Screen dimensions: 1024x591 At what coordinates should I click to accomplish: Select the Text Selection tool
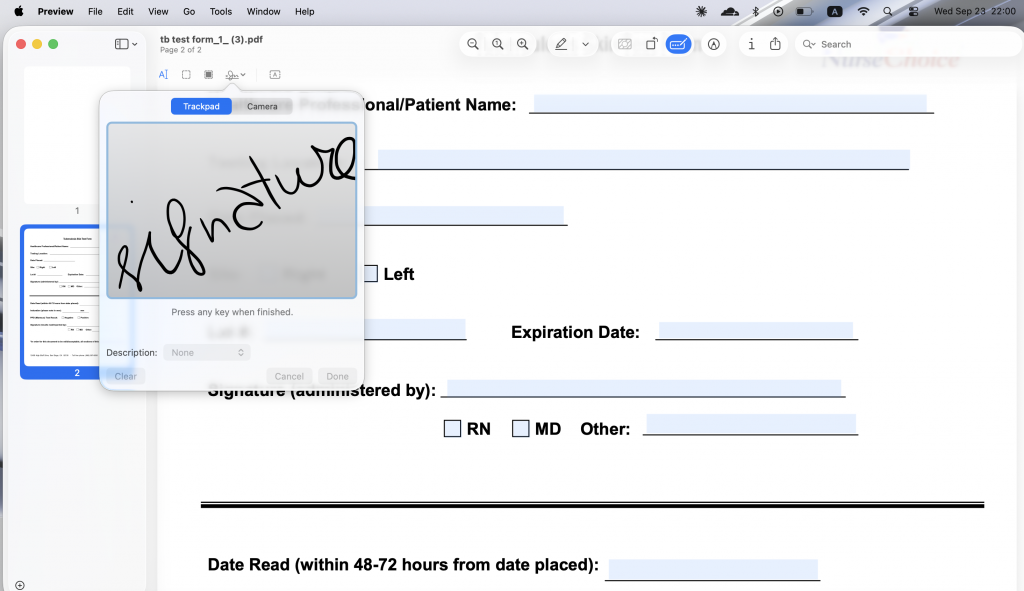coord(163,74)
